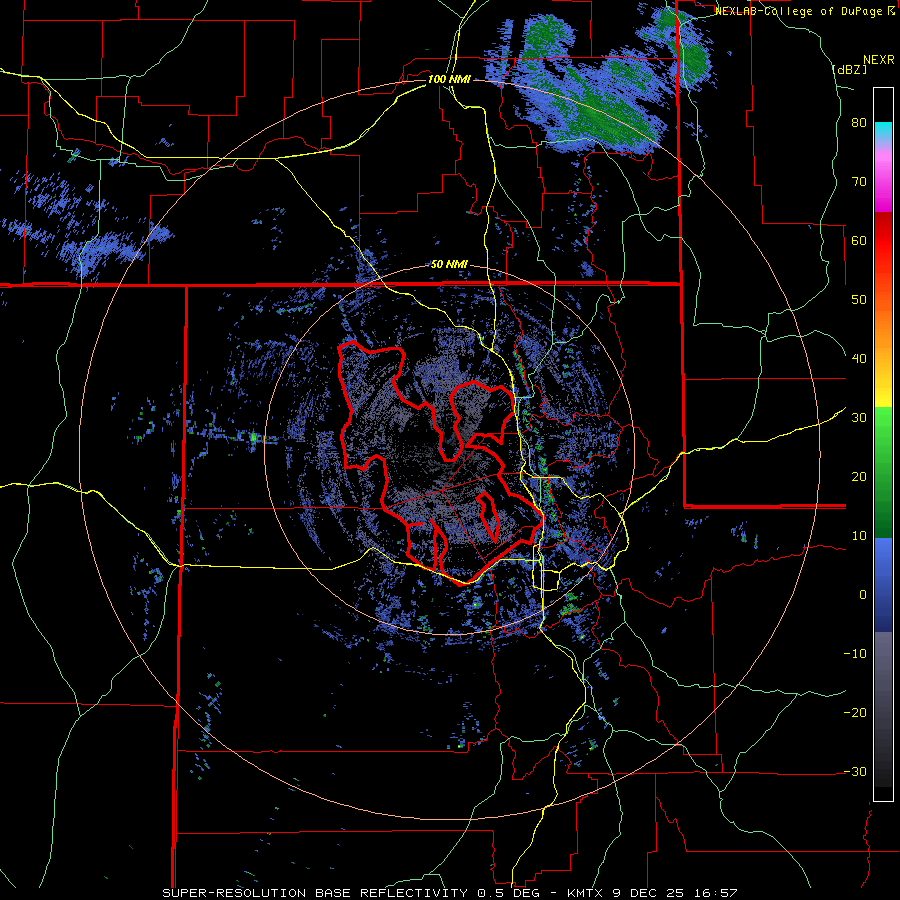Image resolution: width=900 pixels, height=900 pixels.
Task: Click the -30 value on dBZ scale
Action: coord(855,771)
